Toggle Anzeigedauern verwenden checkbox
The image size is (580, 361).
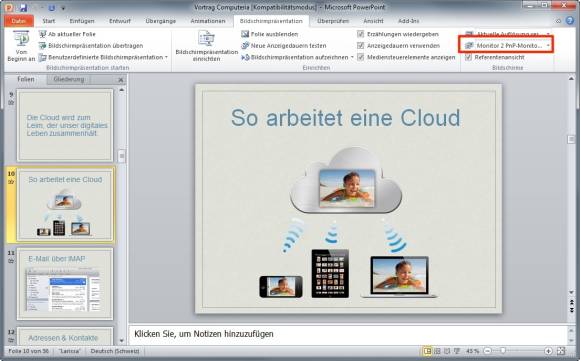coord(361,45)
